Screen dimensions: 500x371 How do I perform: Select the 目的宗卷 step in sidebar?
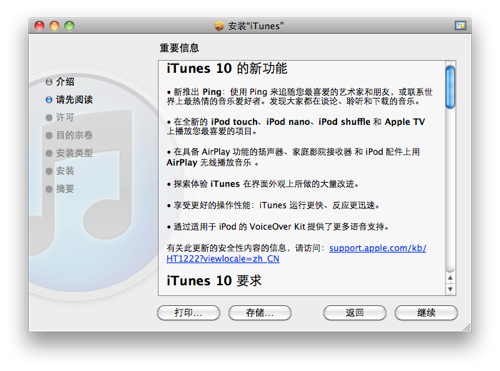[69, 135]
